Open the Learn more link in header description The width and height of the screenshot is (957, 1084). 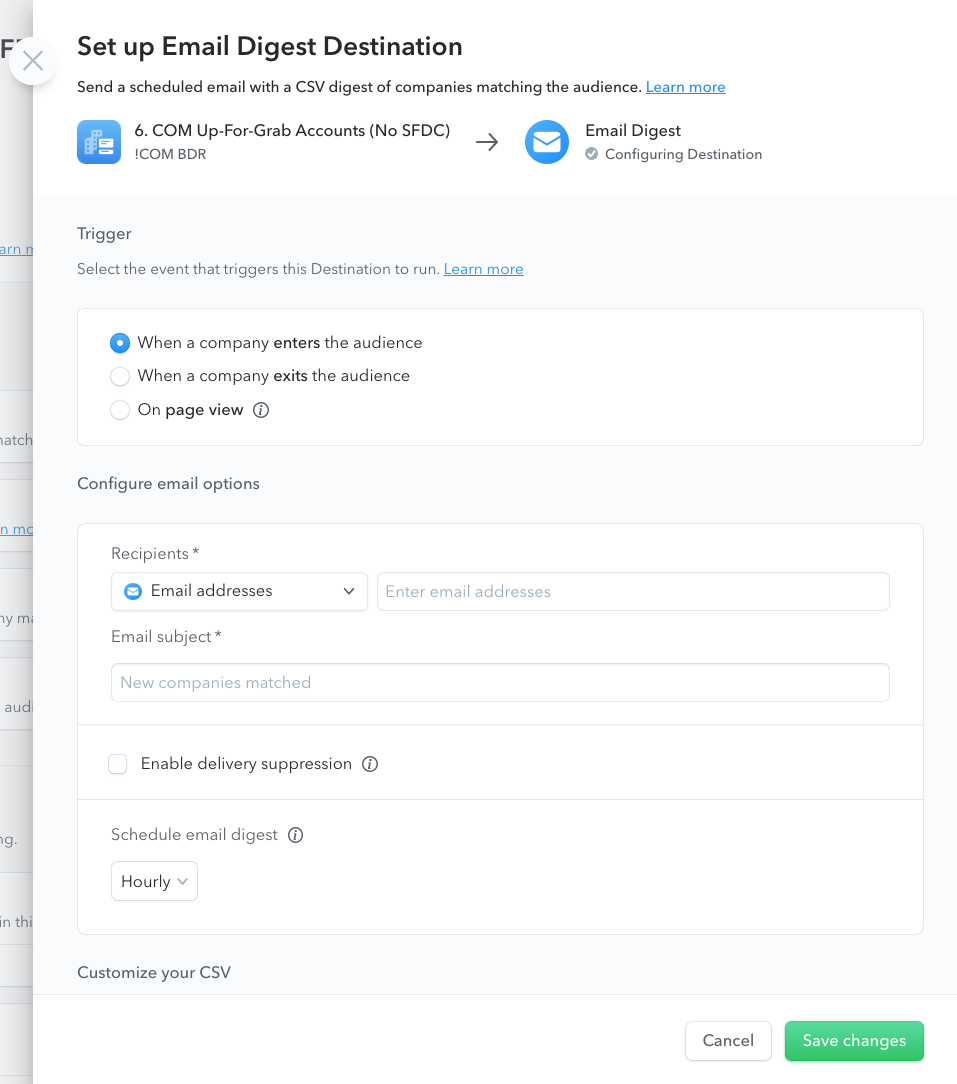[685, 87]
